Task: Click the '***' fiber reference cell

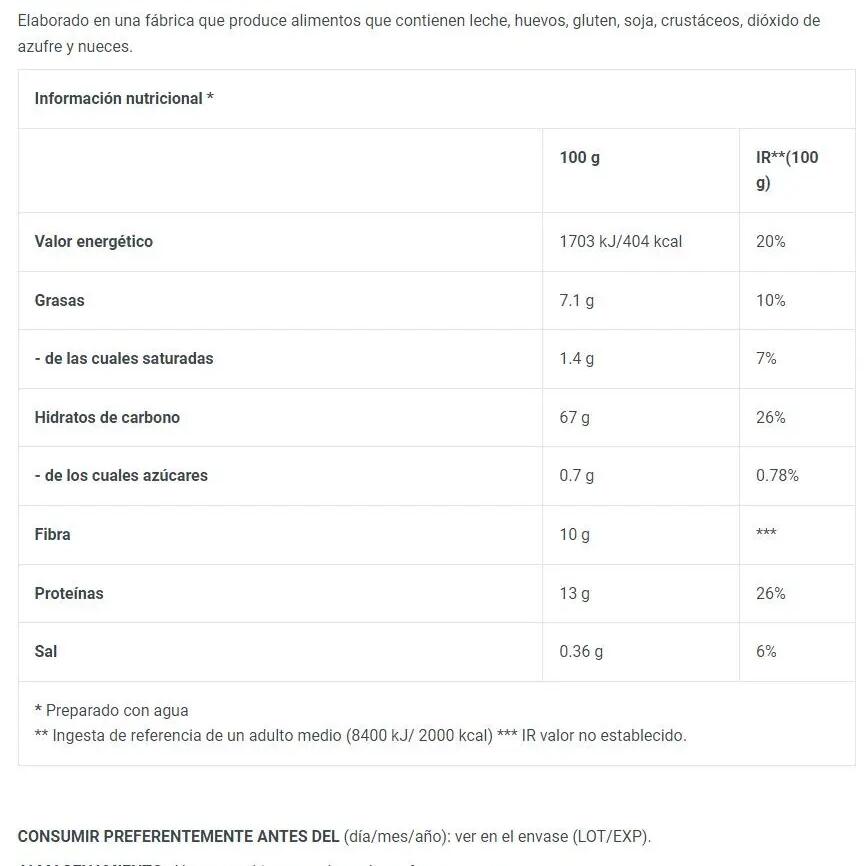Action: 766,534
